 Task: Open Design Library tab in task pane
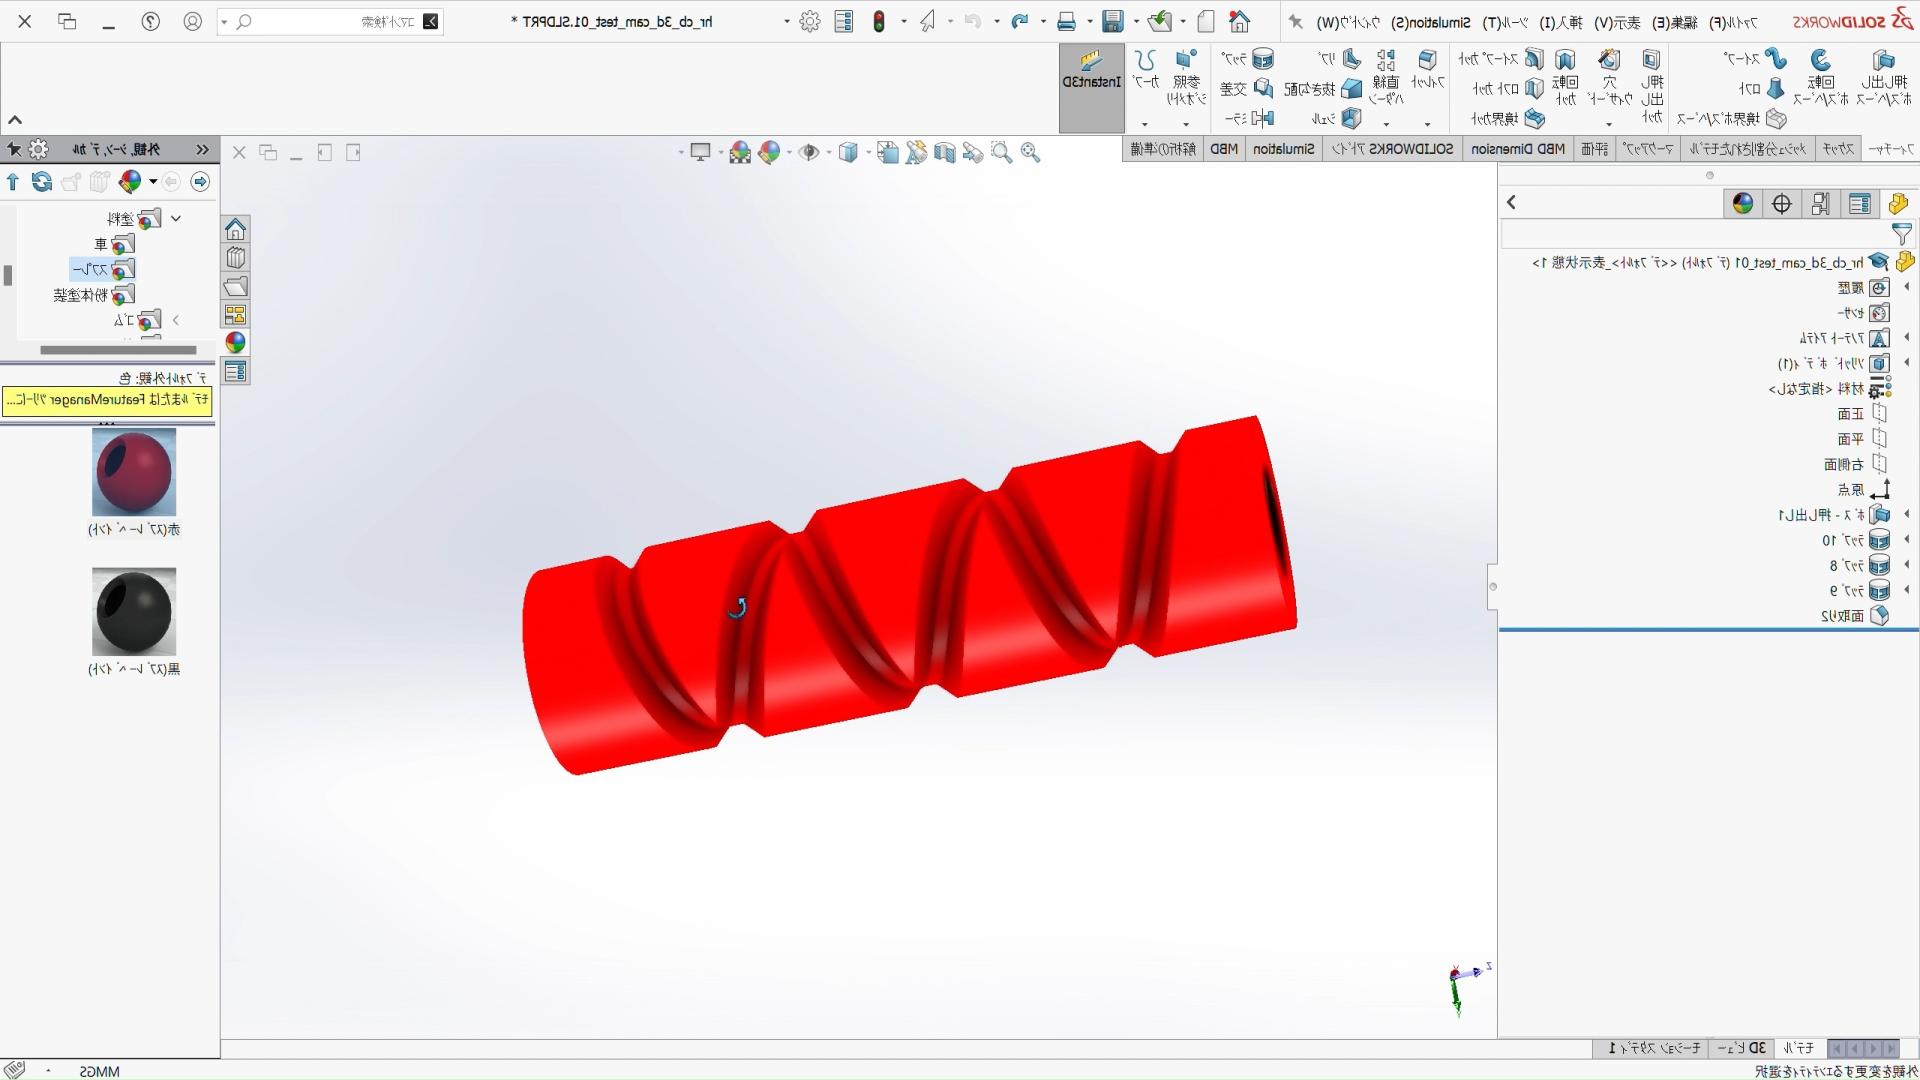tap(236, 258)
